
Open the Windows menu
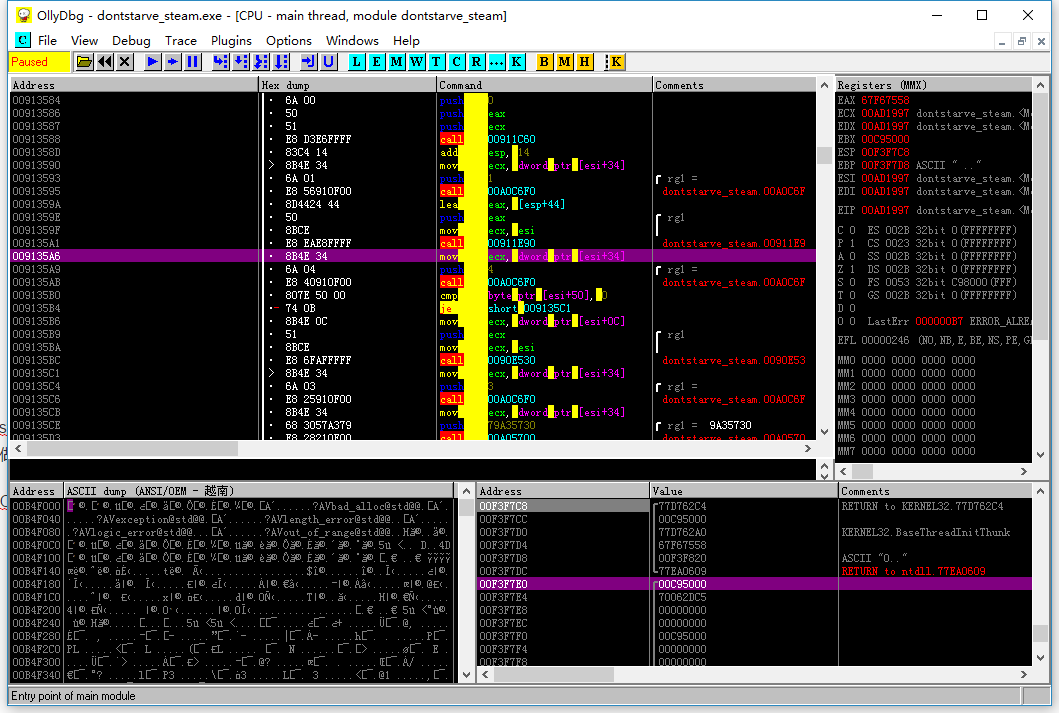click(x=352, y=41)
